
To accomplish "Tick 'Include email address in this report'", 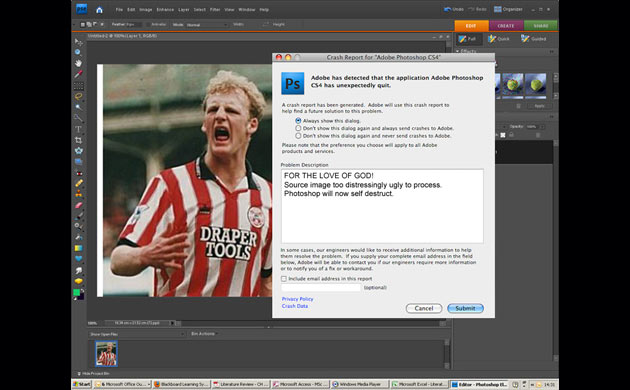I will (x=284, y=279).
